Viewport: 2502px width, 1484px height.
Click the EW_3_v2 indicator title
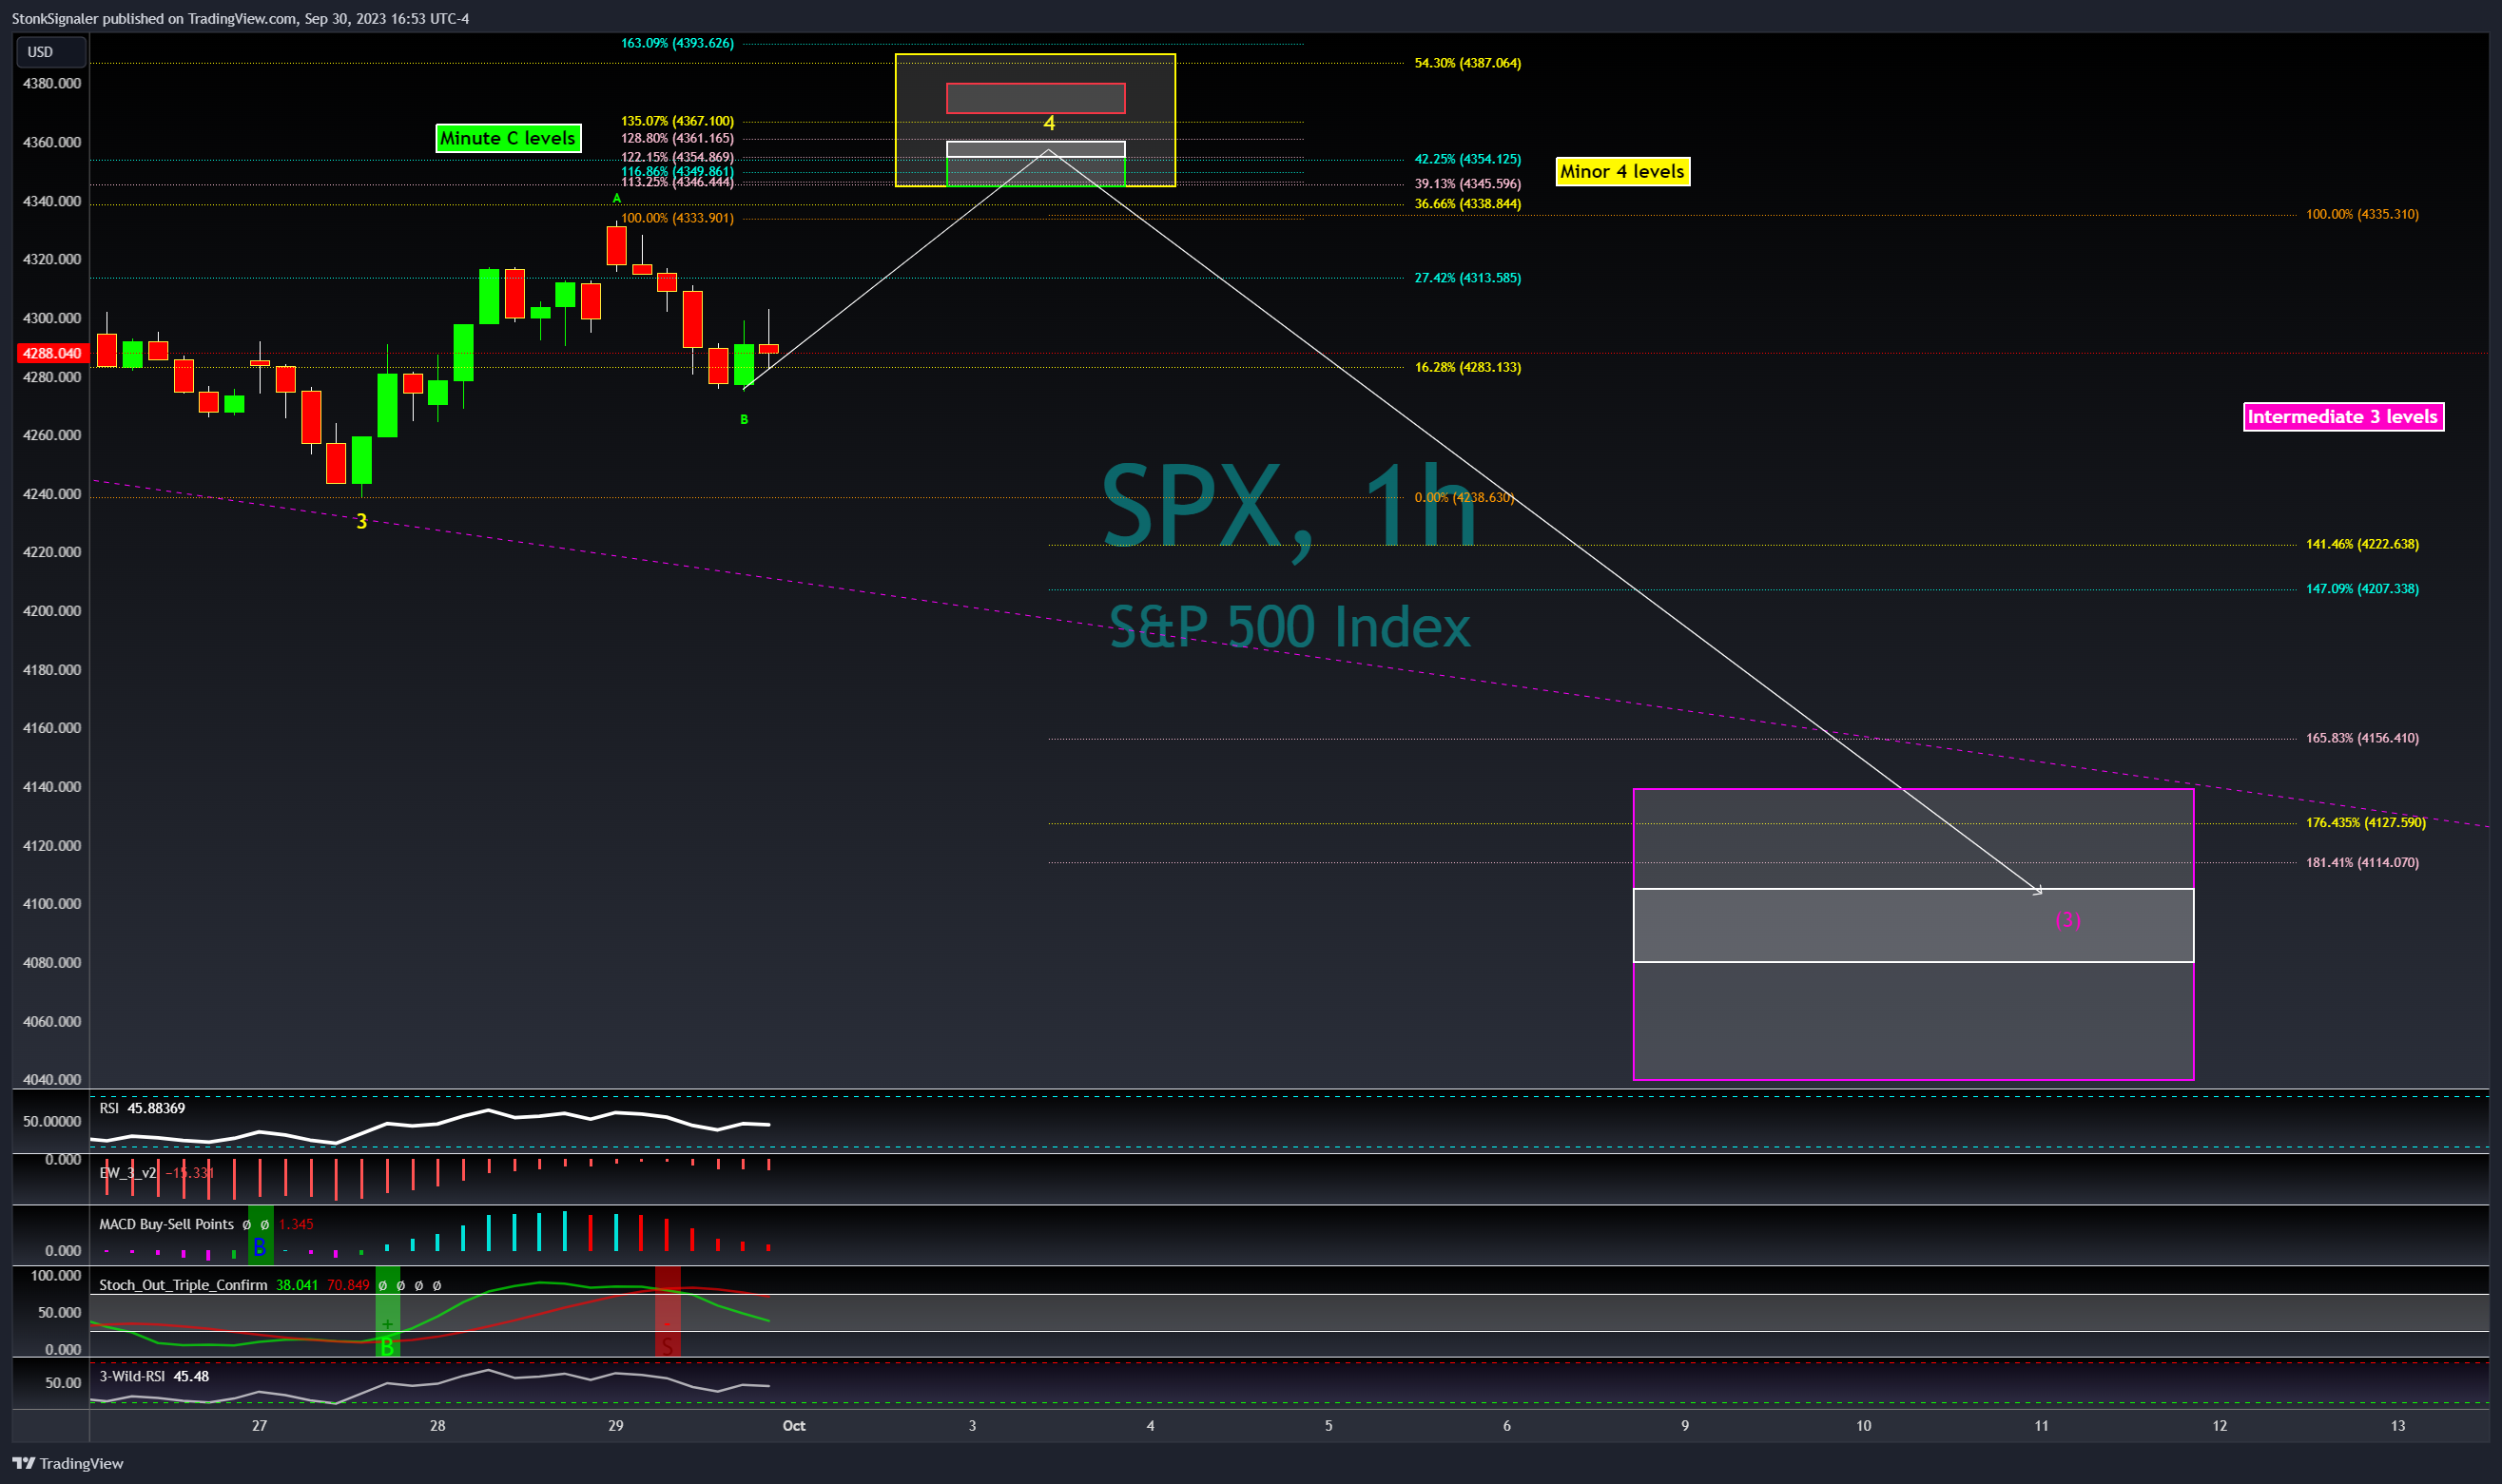tap(128, 1173)
